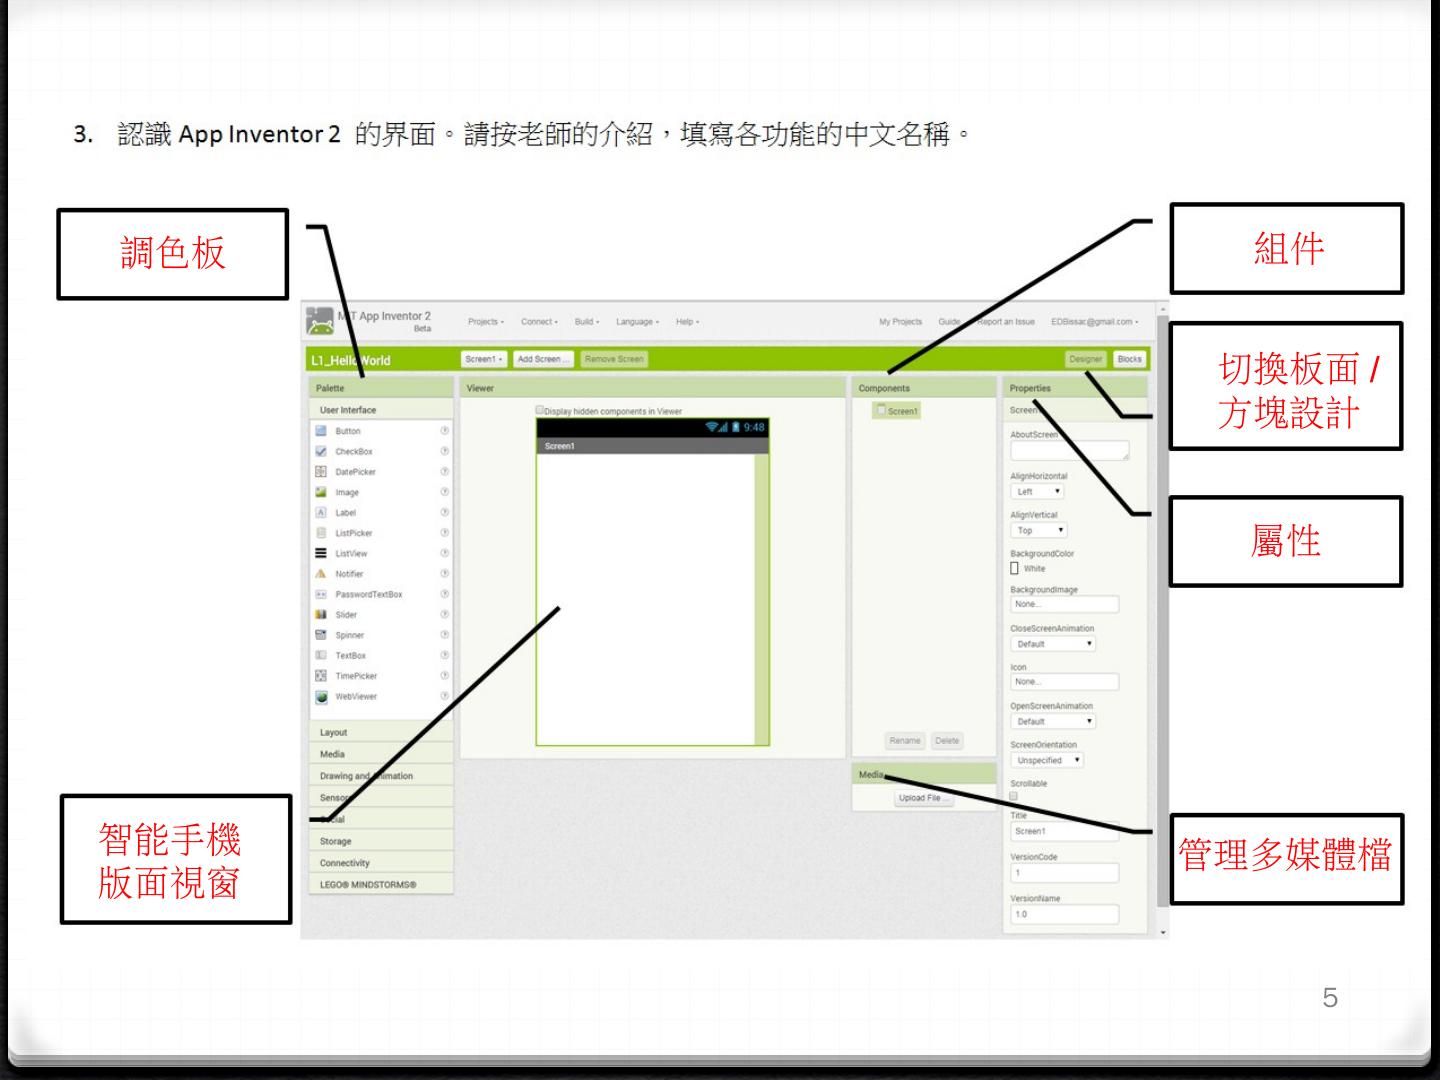Expand the Connectivity palette section

coord(381,863)
